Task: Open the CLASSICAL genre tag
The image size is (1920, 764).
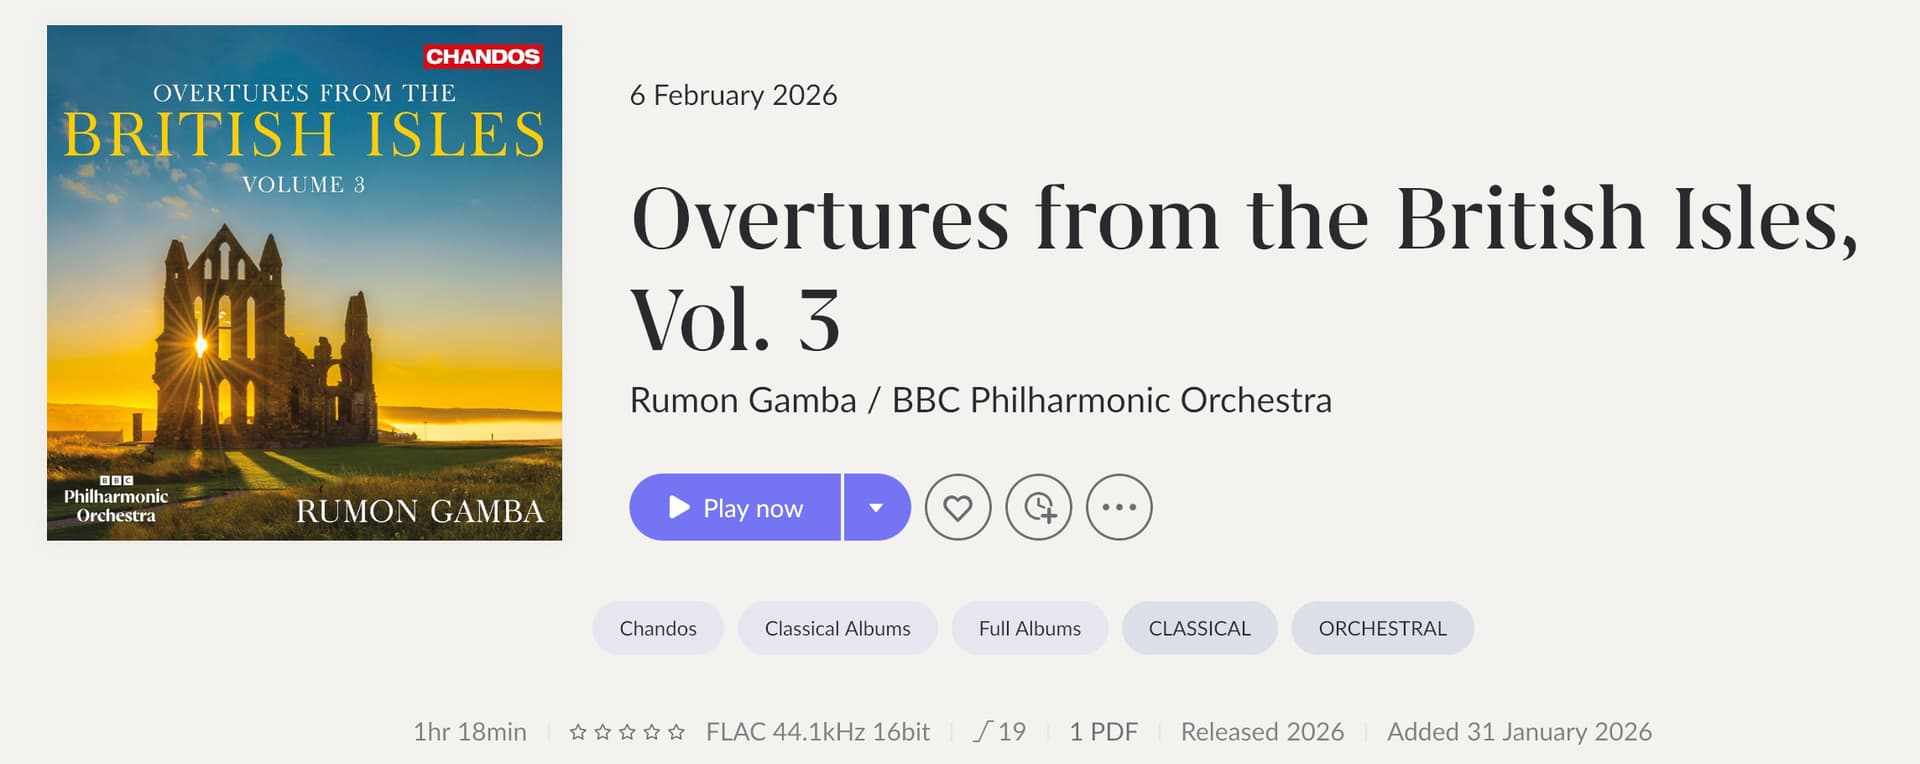Action: 1199,629
